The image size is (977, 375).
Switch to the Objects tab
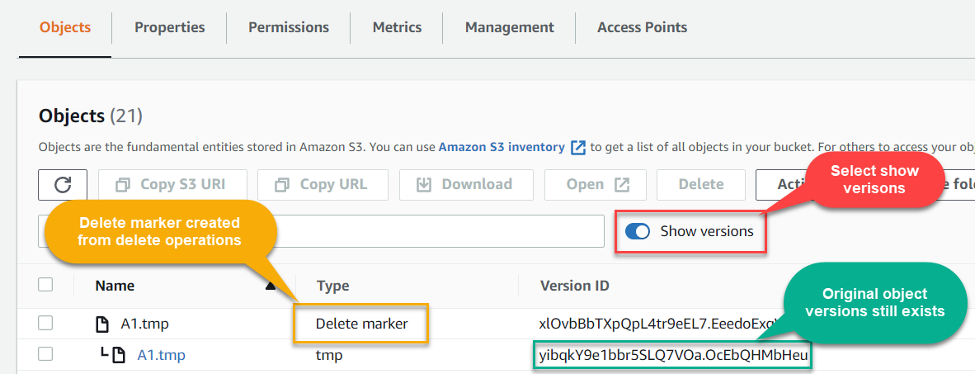click(x=65, y=27)
